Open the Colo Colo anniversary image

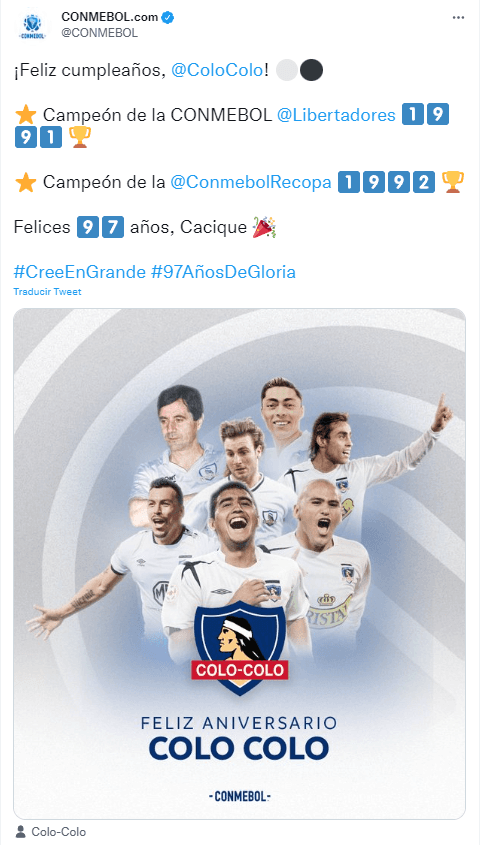click(240, 564)
